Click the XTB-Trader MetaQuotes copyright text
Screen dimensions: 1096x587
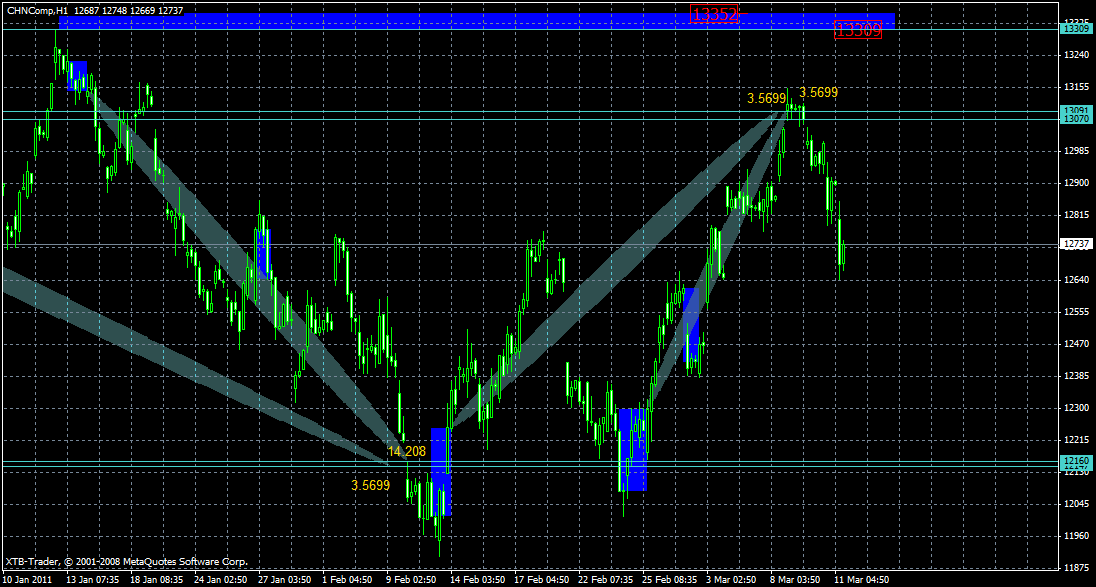127,562
